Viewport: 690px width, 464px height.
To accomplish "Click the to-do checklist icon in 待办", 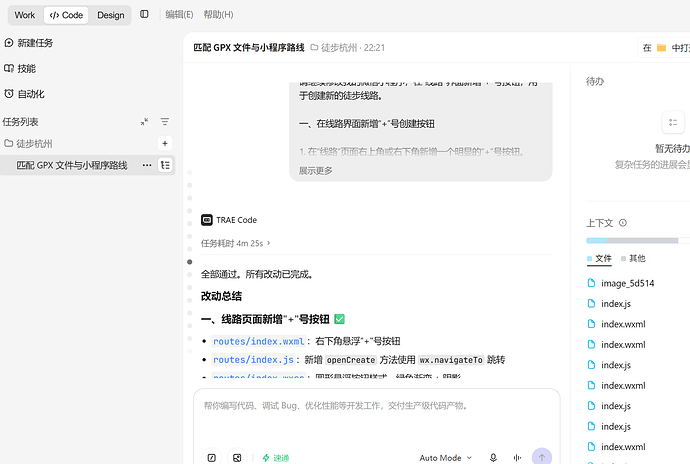I will point(673,122).
